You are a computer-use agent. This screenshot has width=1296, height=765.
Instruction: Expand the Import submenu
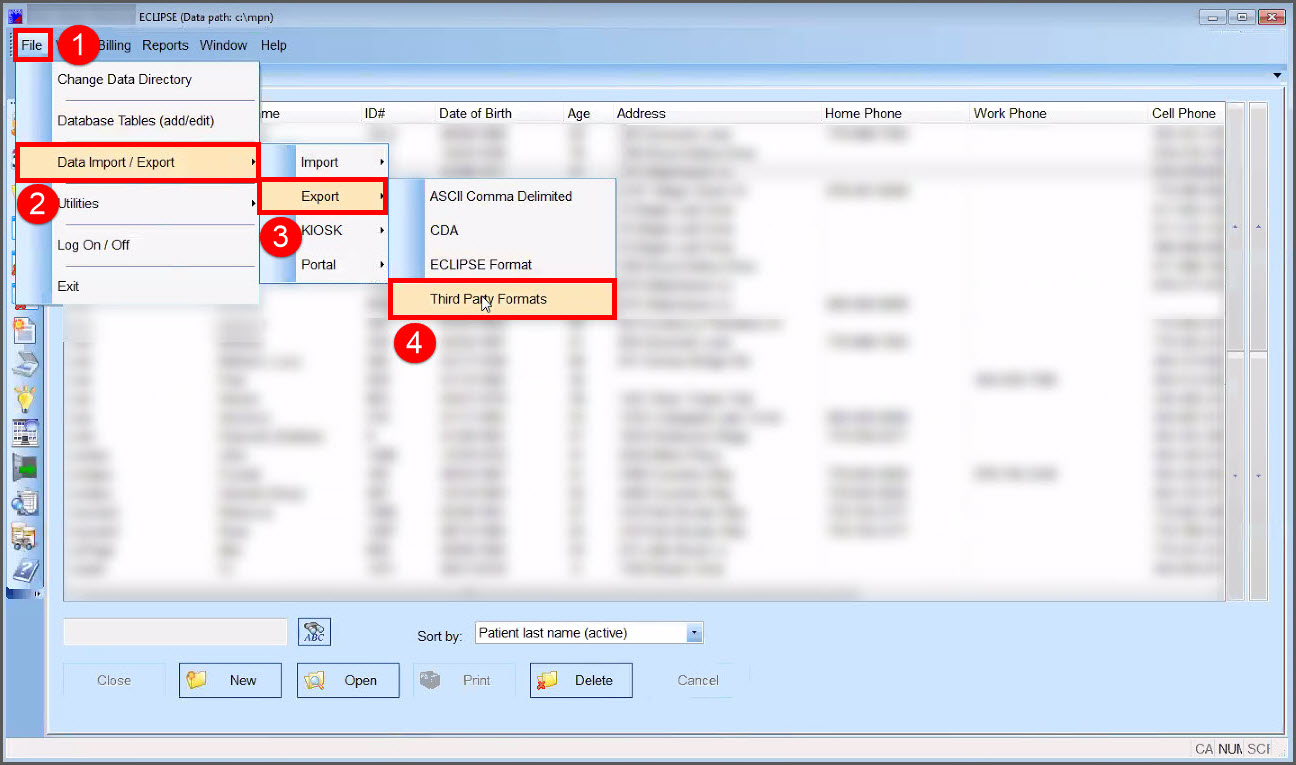tap(324, 162)
